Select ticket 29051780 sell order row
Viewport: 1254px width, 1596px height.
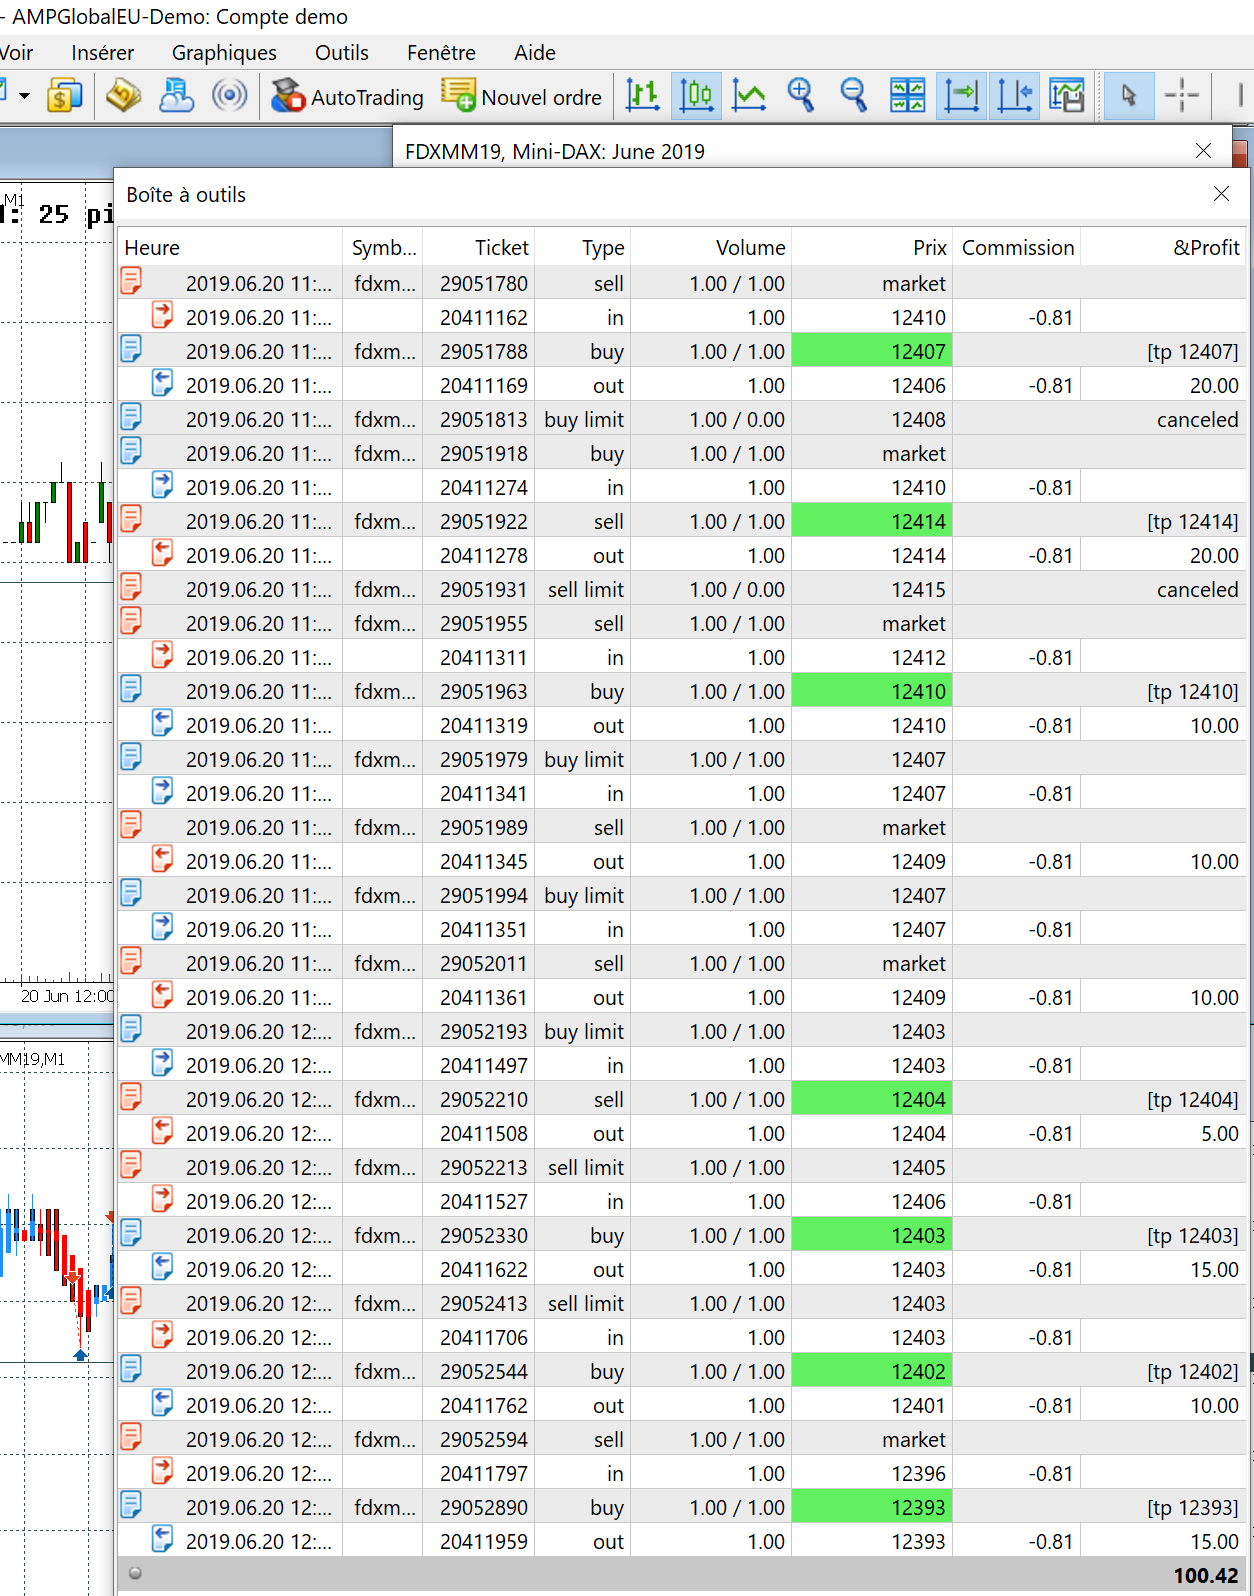682,283
